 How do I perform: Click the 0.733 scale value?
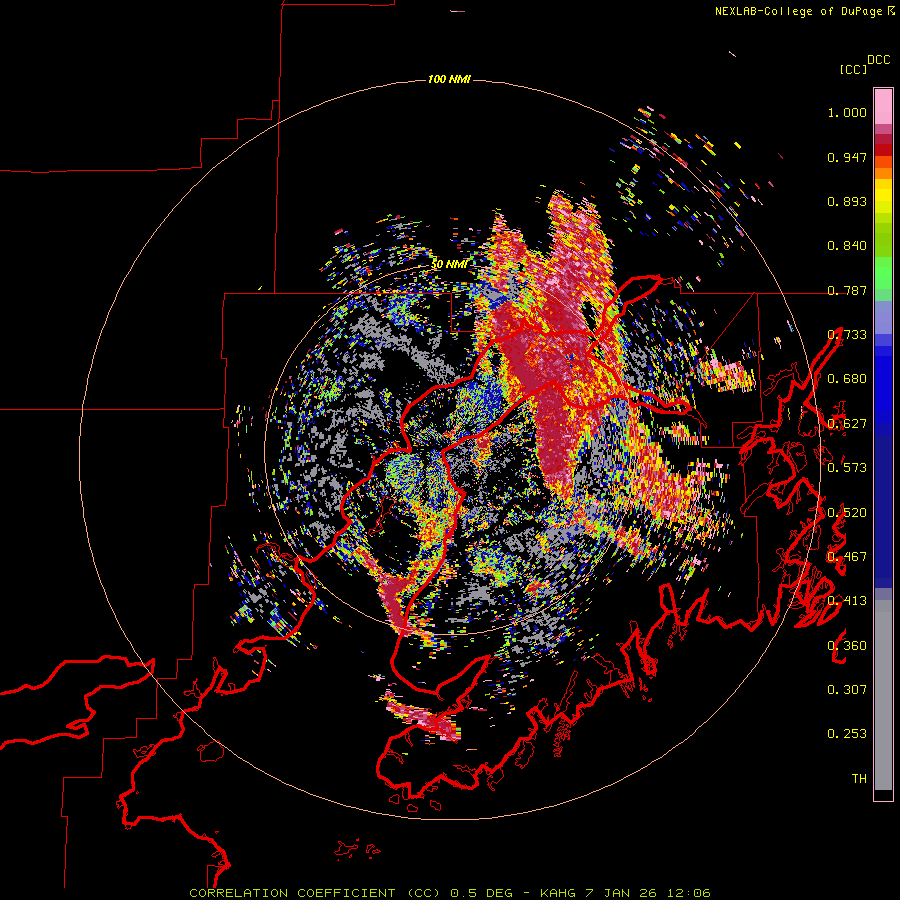click(847, 335)
